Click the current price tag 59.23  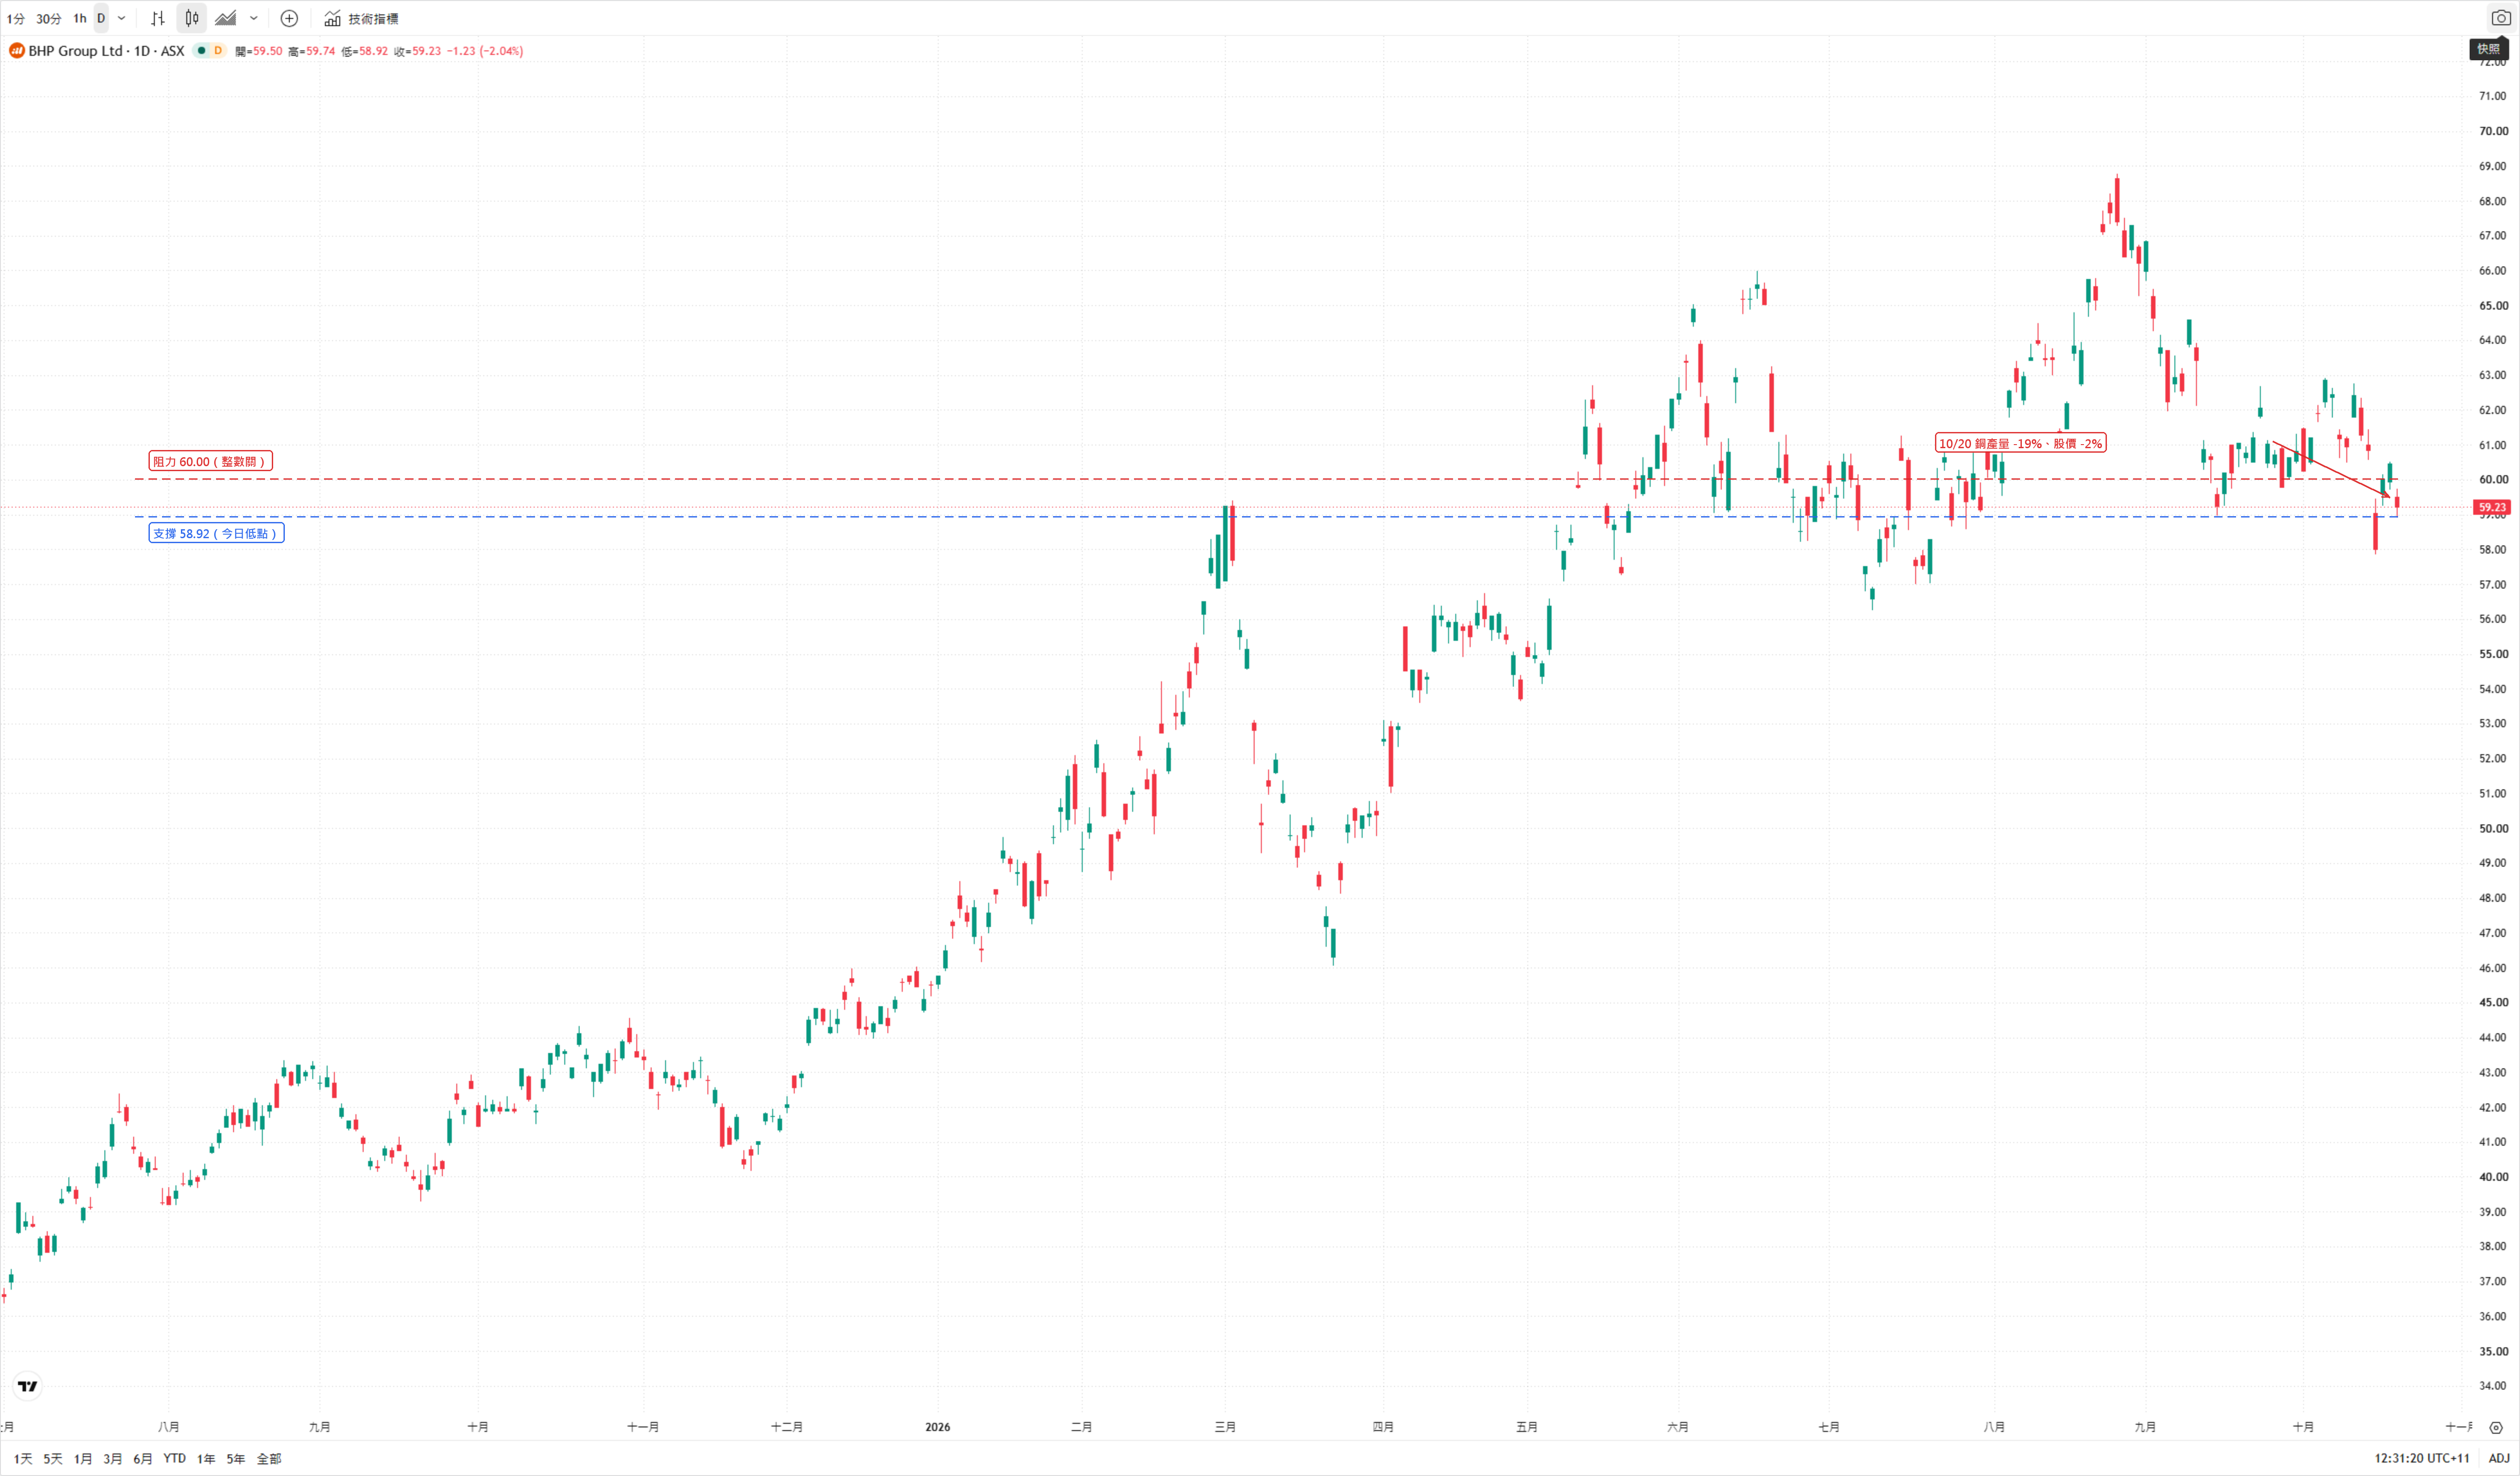click(x=2492, y=508)
